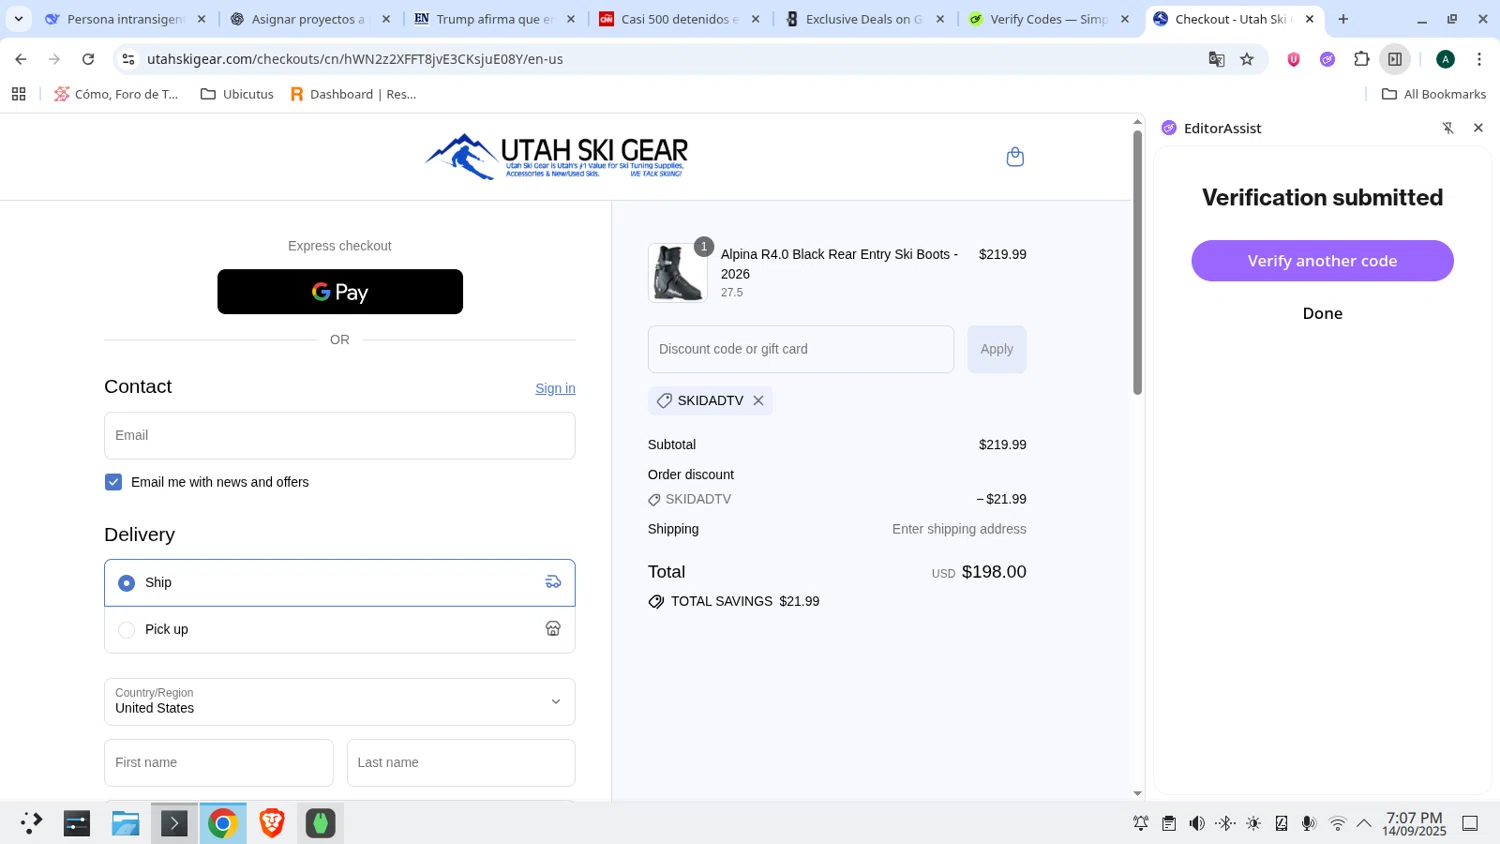The width and height of the screenshot is (1500, 844).
Task: Open the tab search dropdown arrow
Action: coord(18,19)
